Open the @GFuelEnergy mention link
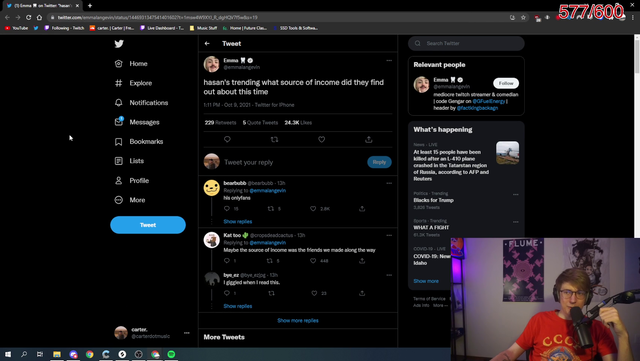The width and height of the screenshot is (640, 361). click(489, 101)
